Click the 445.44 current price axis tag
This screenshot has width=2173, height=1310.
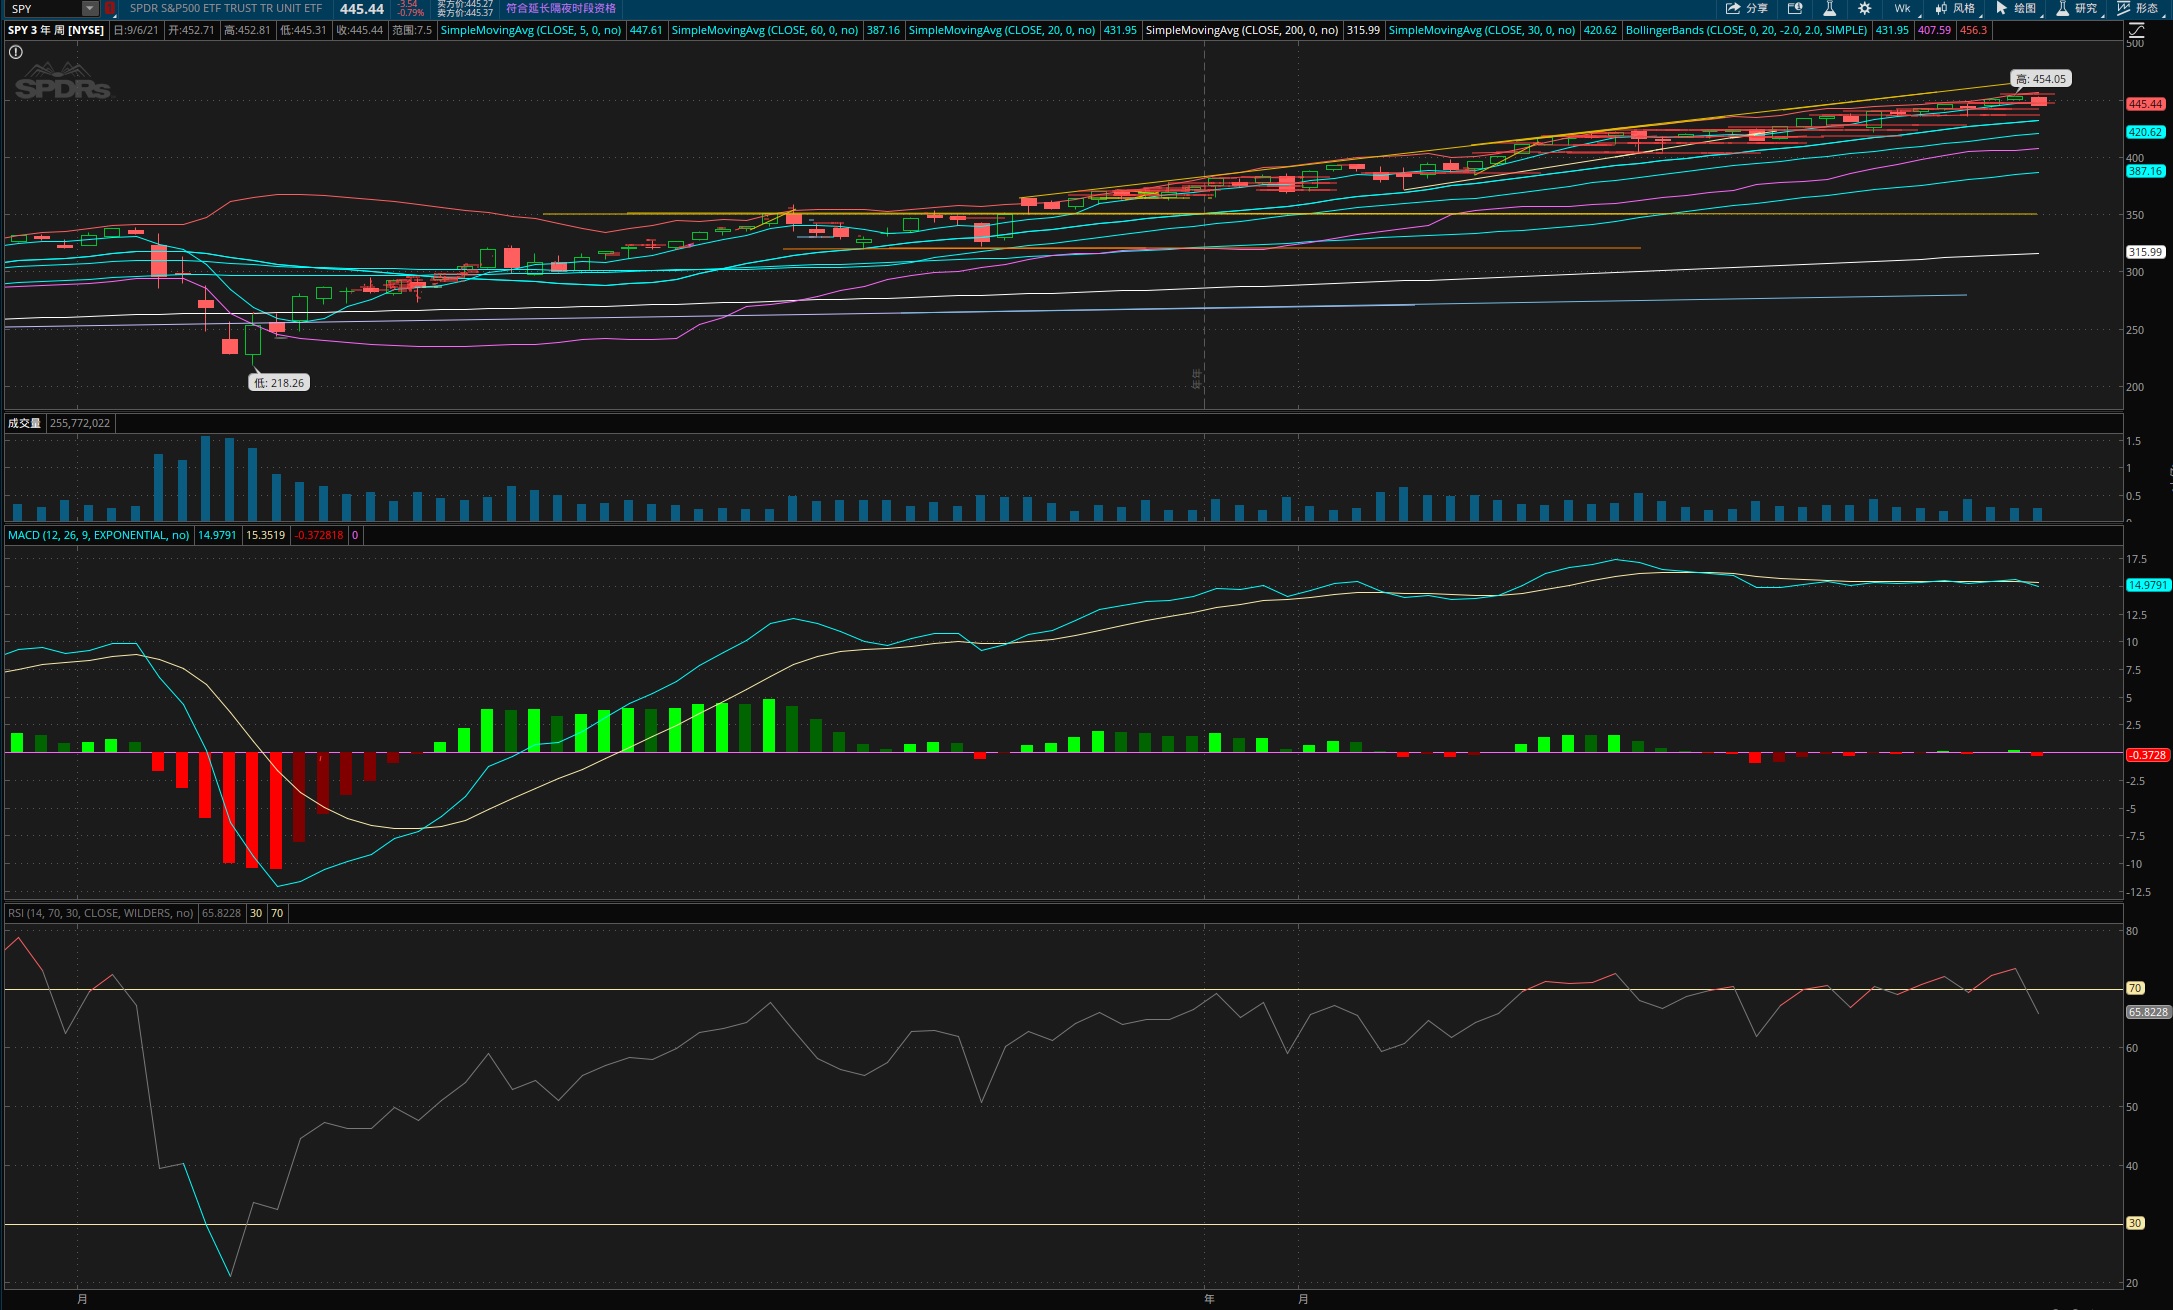pyautogui.click(x=2145, y=104)
